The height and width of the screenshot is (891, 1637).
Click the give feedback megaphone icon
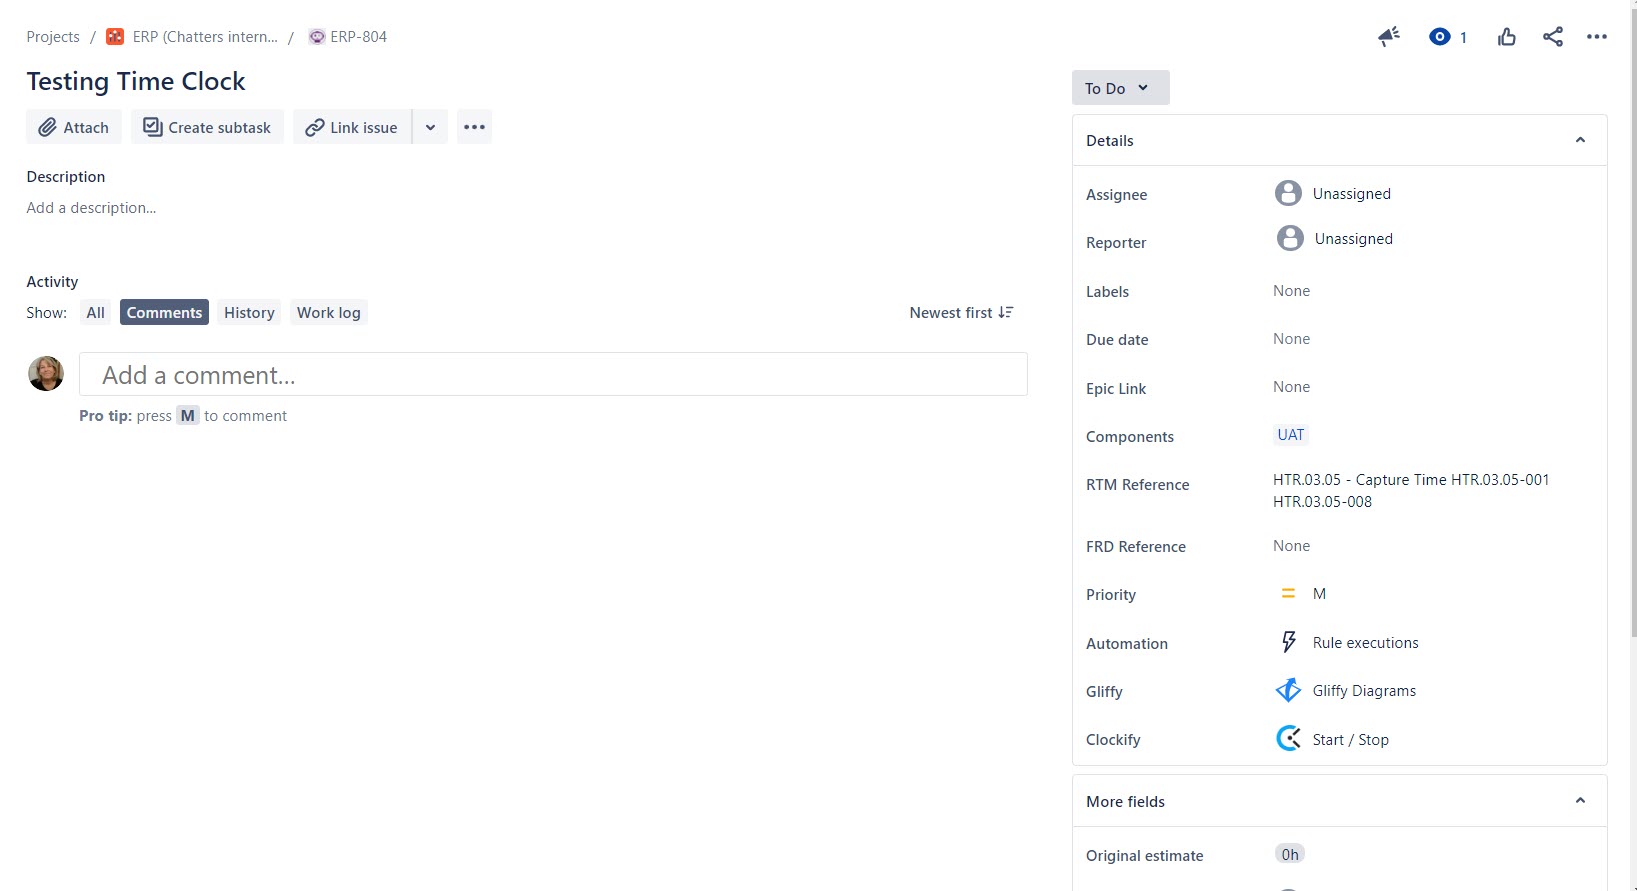click(x=1389, y=37)
